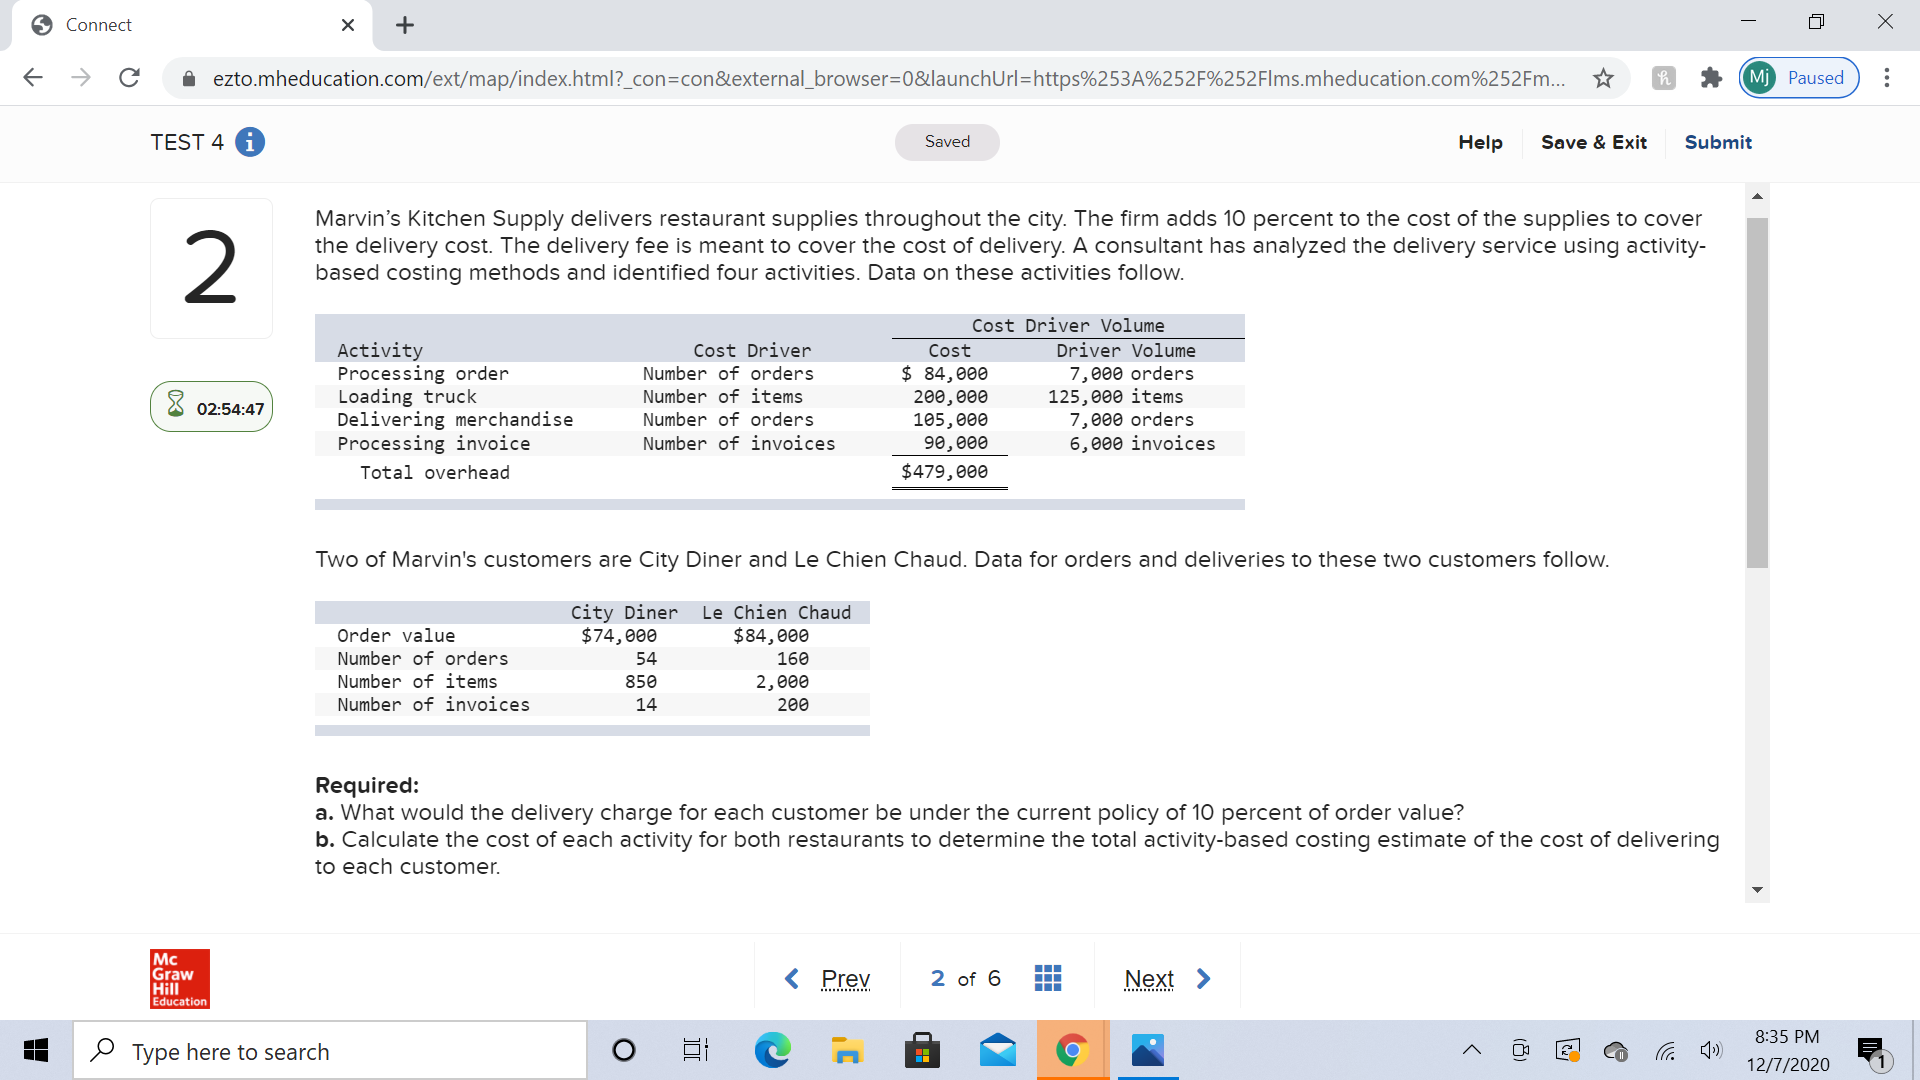Bookmark page with the star icon
1920x1080 pixels.
1603,78
